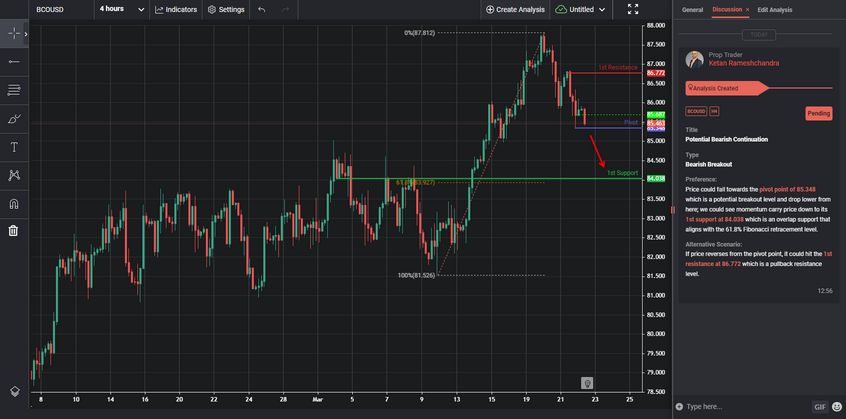Click the TODAY date pill
Viewport: 846px width, 419px height.
759,35
